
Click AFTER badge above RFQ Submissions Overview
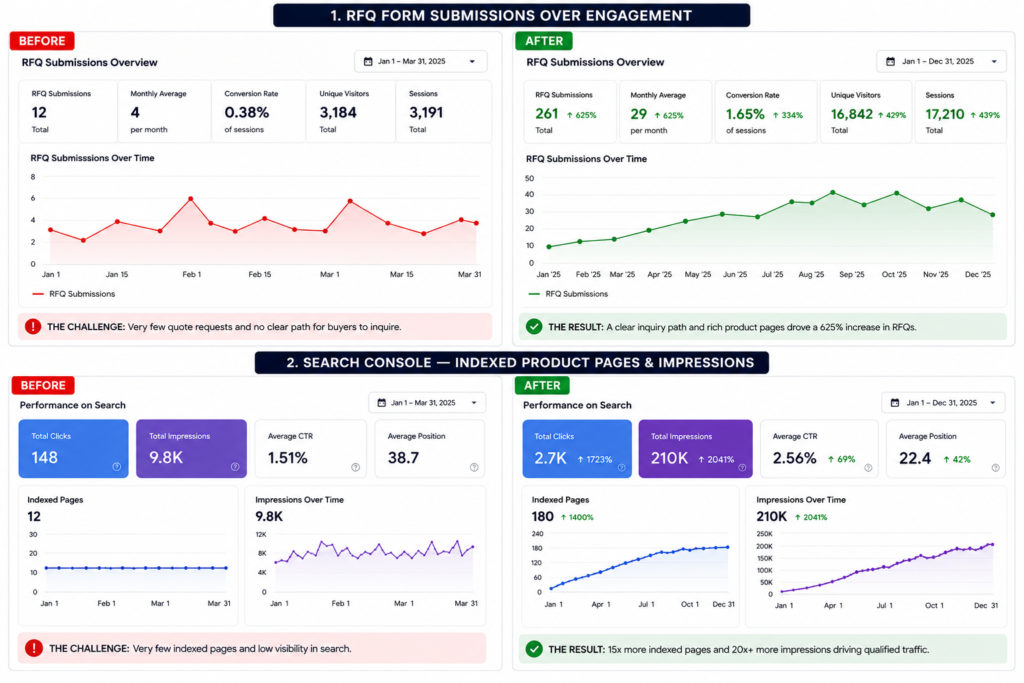(544, 40)
